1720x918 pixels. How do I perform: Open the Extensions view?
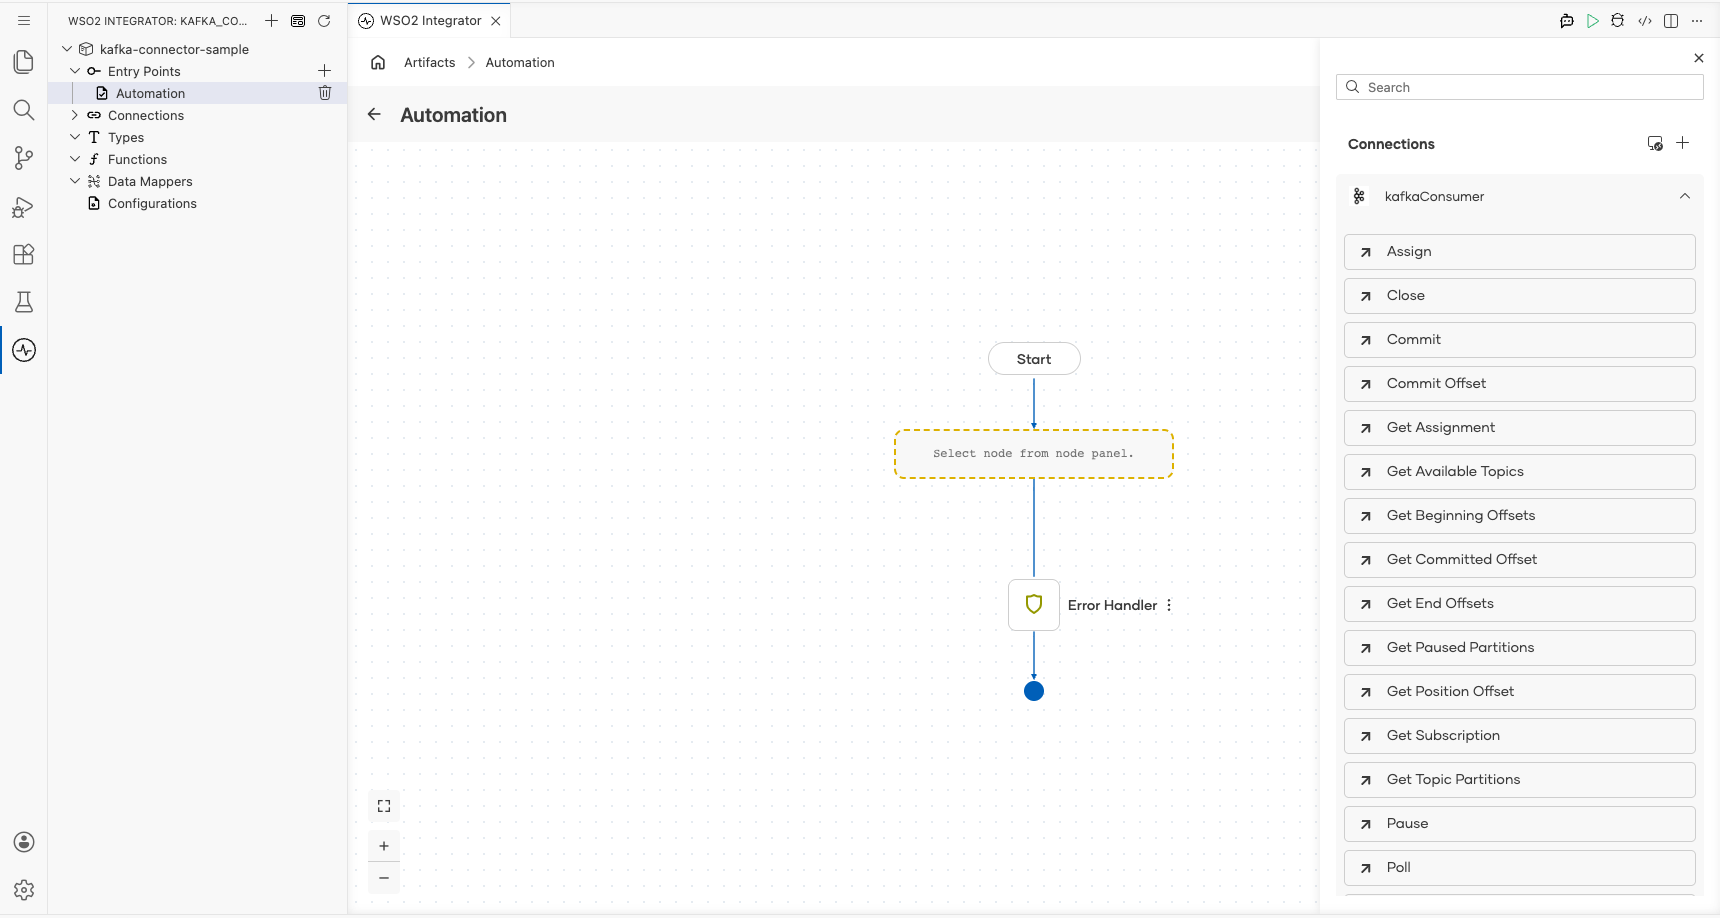(24, 254)
